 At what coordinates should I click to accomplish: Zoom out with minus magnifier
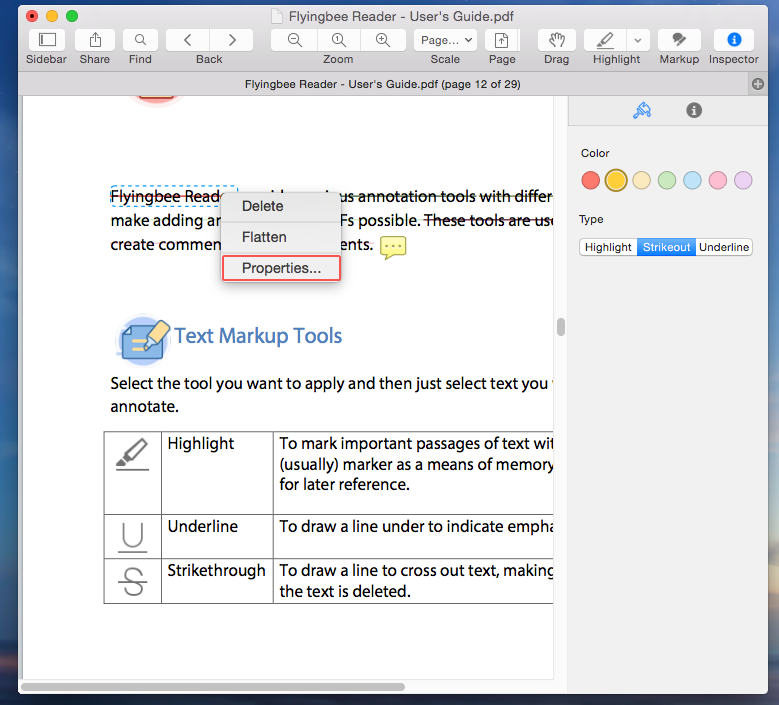(x=294, y=40)
